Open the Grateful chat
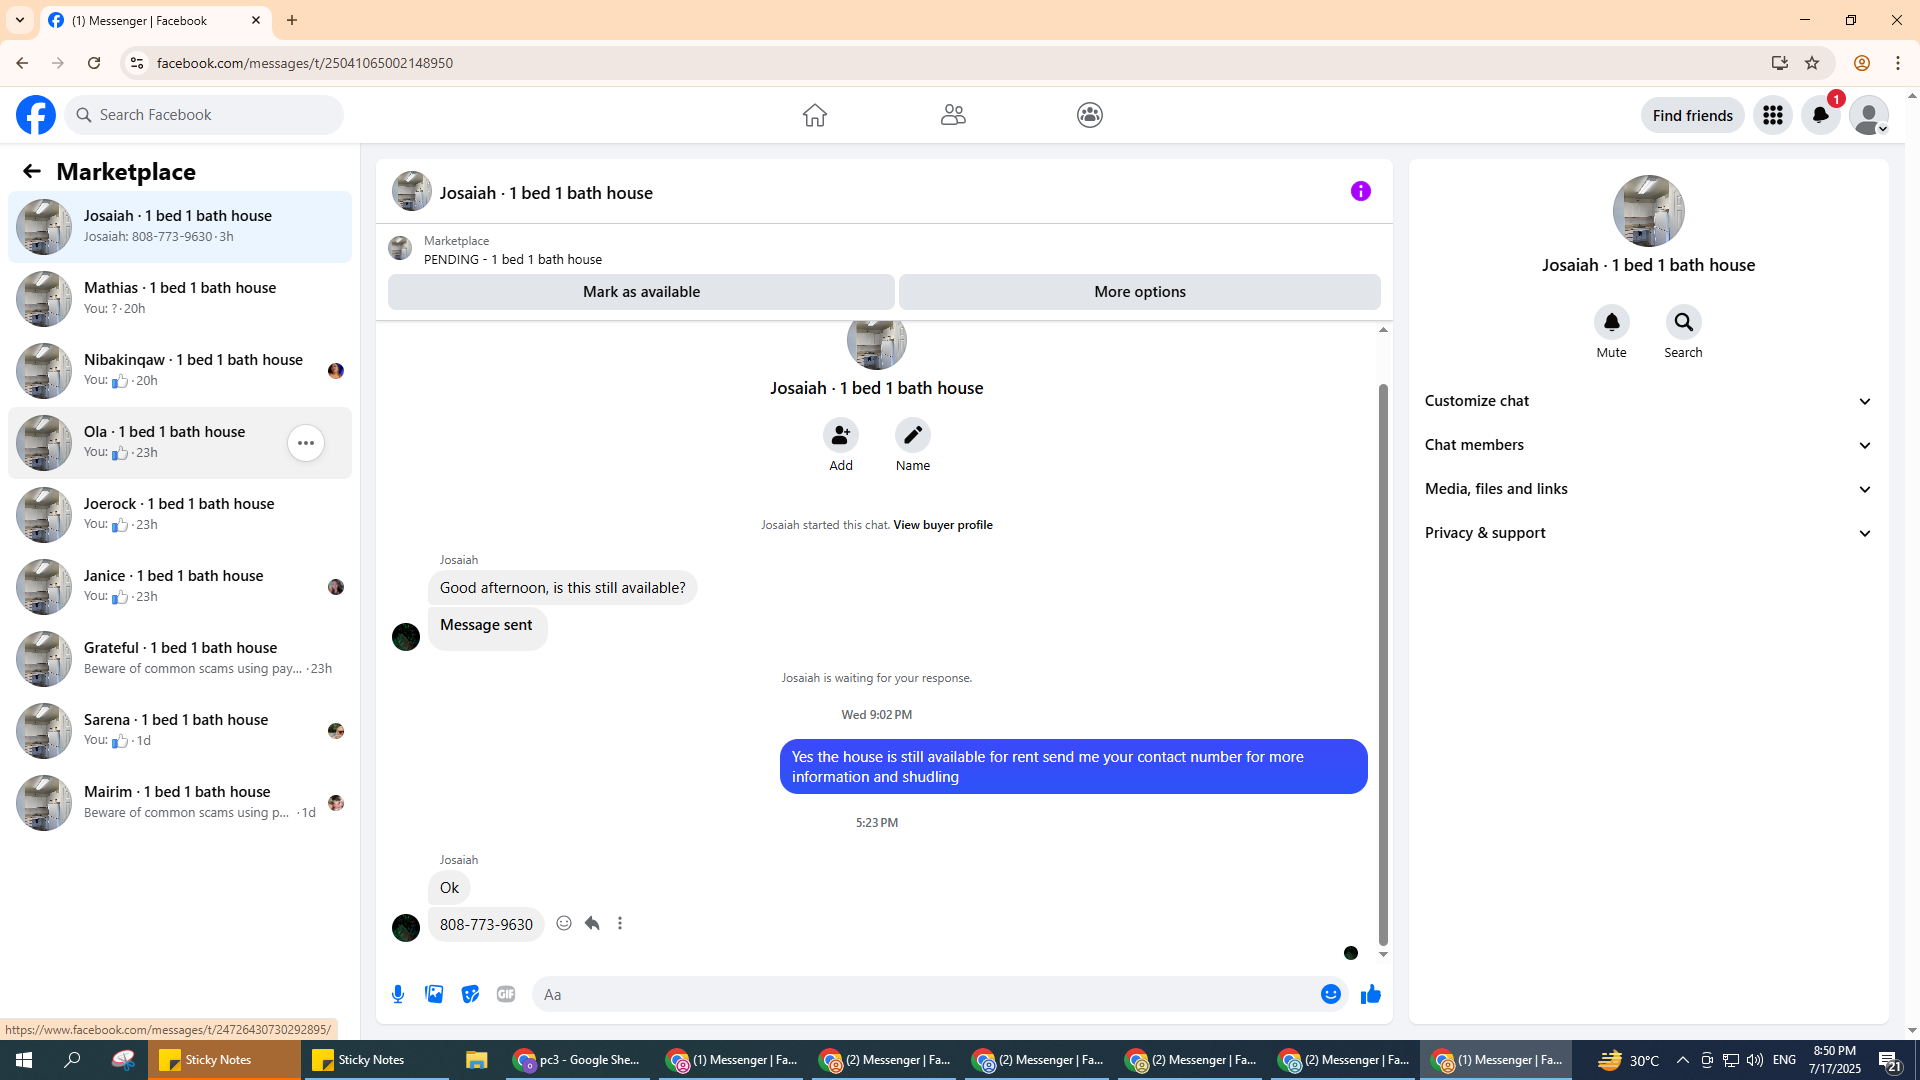This screenshot has height=1080, width=1920. click(180, 659)
